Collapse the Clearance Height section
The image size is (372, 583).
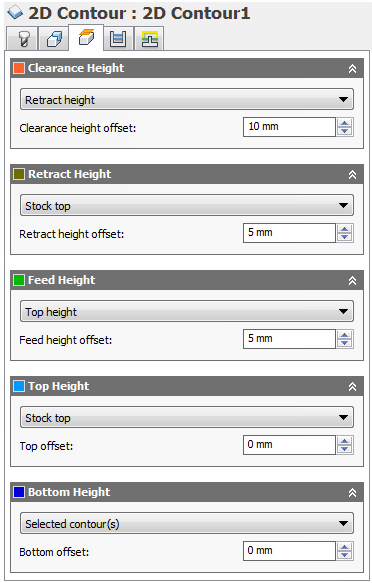[352, 68]
